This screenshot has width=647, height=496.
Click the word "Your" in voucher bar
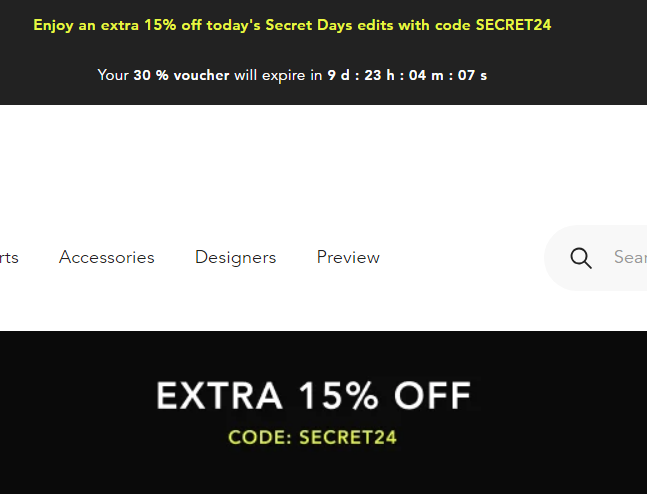[x=113, y=75]
